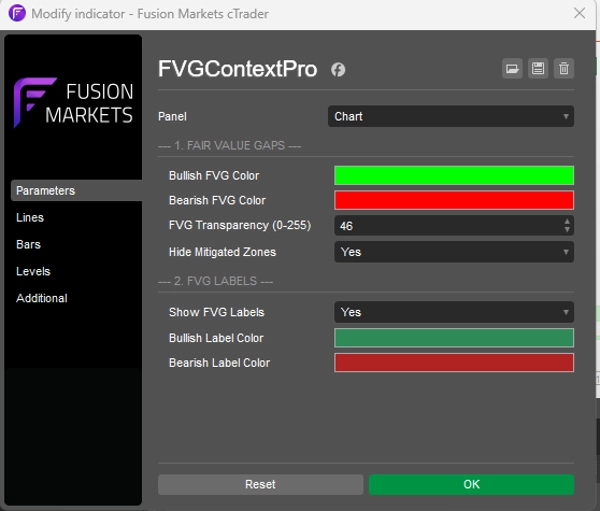Click the 'Bullish Label Color' label
Image resolution: width=600 pixels, height=511 pixels.
216,338
